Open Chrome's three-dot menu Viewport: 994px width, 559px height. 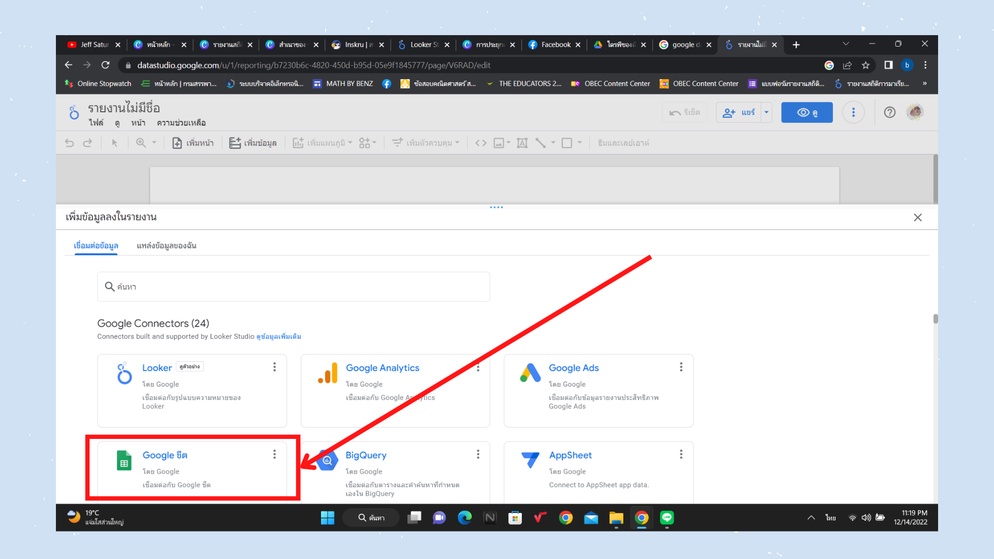(925, 65)
